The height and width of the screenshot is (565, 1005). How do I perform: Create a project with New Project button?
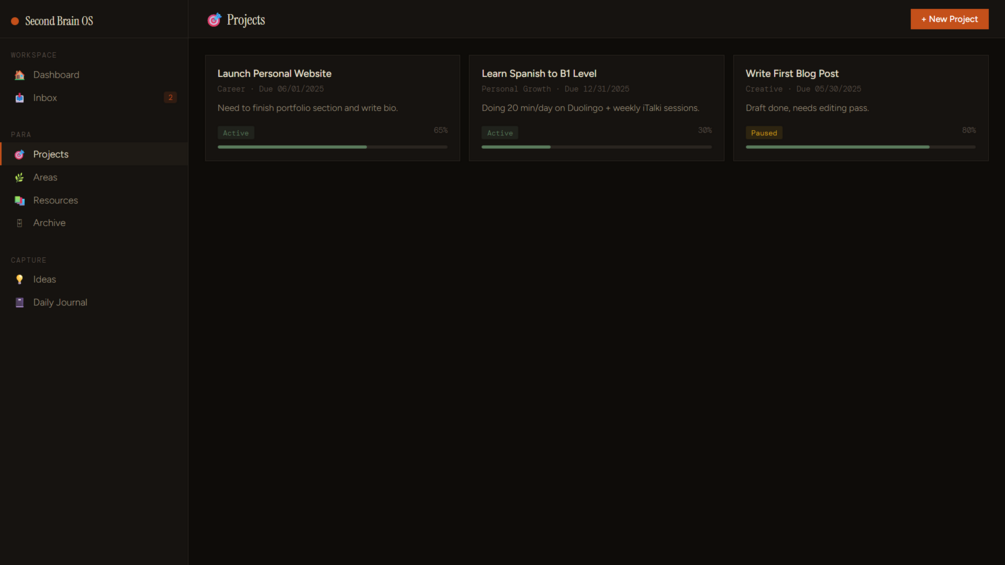coord(949,19)
